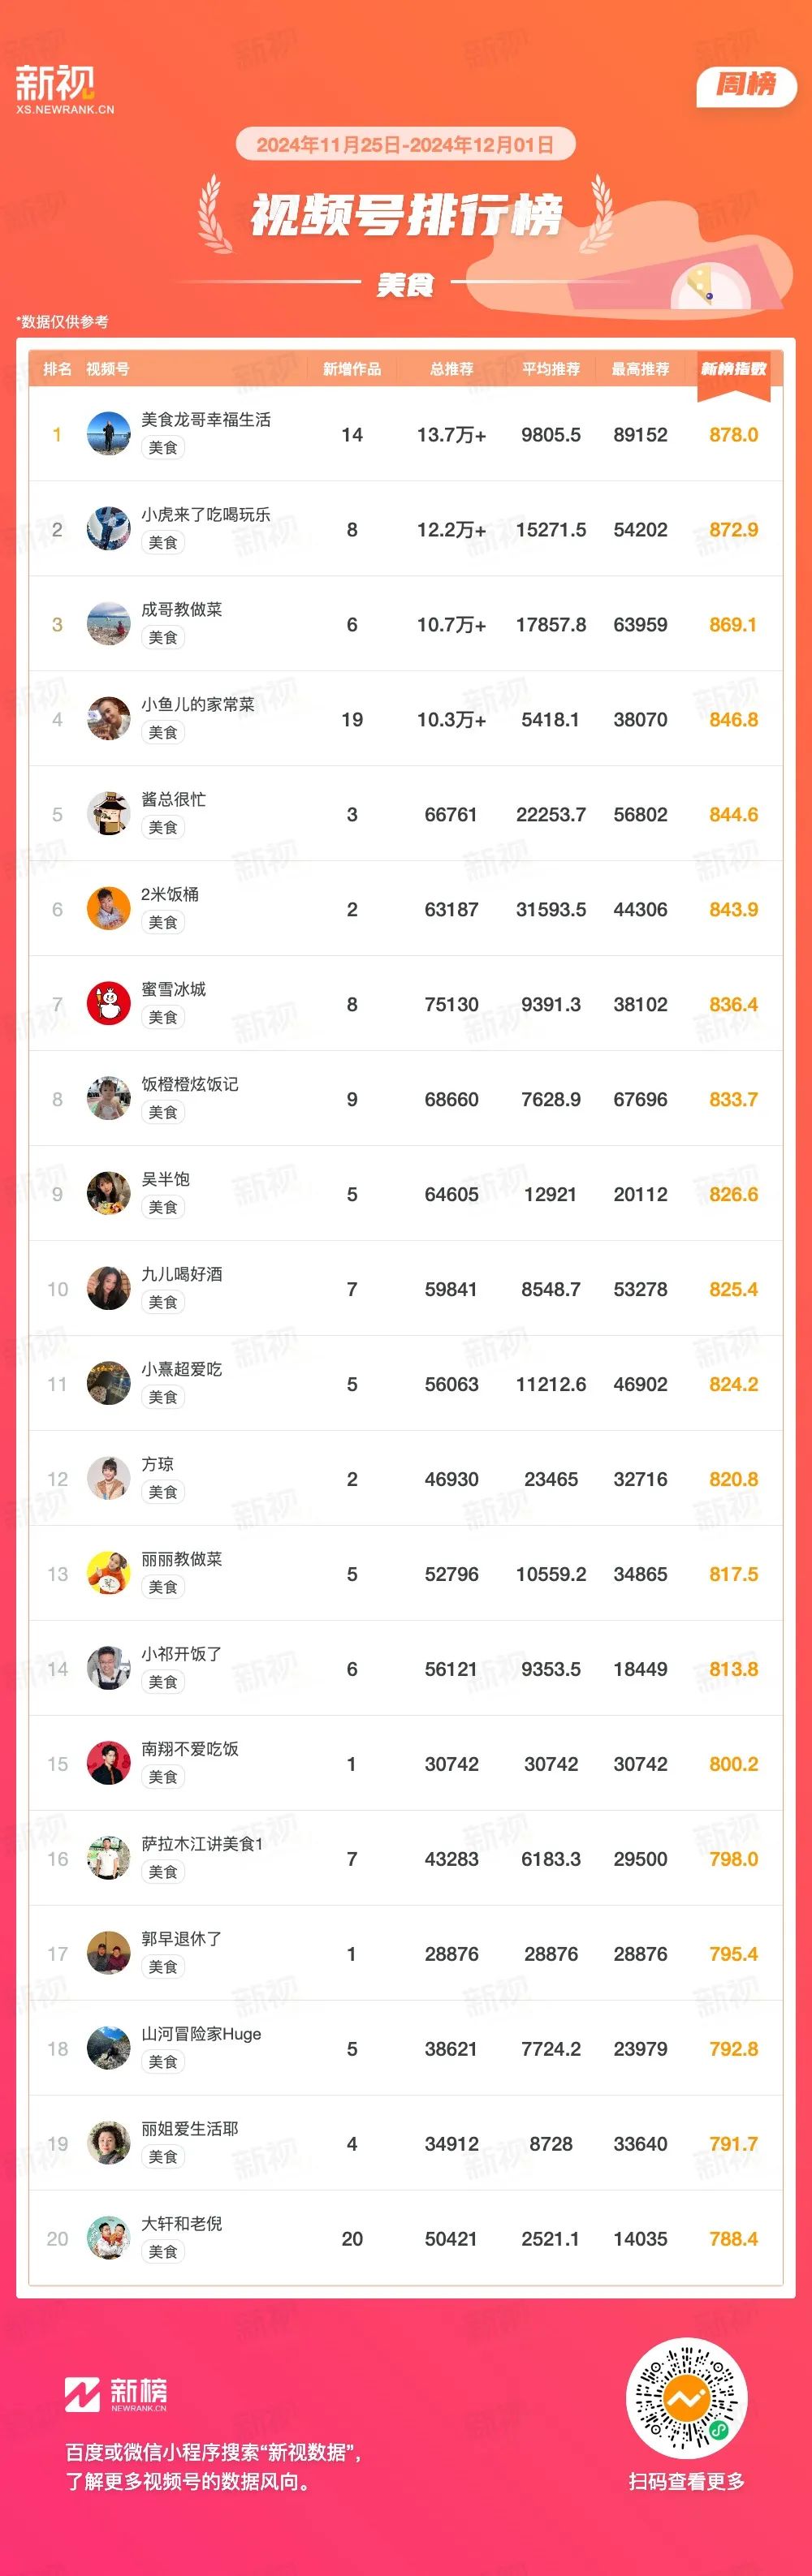Click the 丽丽教做菜 yellow avatar
This screenshot has width=812, height=2576.
click(x=108, y=1574)
